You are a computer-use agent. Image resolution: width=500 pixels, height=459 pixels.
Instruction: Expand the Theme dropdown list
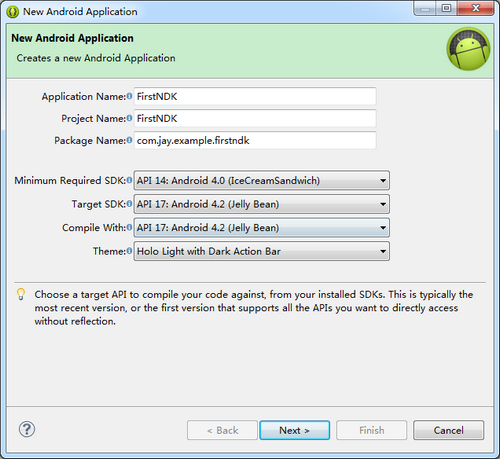pyautogui.click(x=262, y=251)
